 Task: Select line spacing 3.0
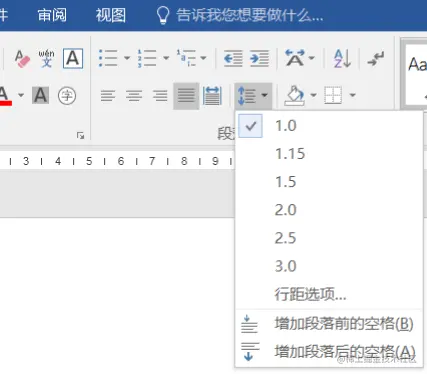pyautogui.click(x=329, y=266)
